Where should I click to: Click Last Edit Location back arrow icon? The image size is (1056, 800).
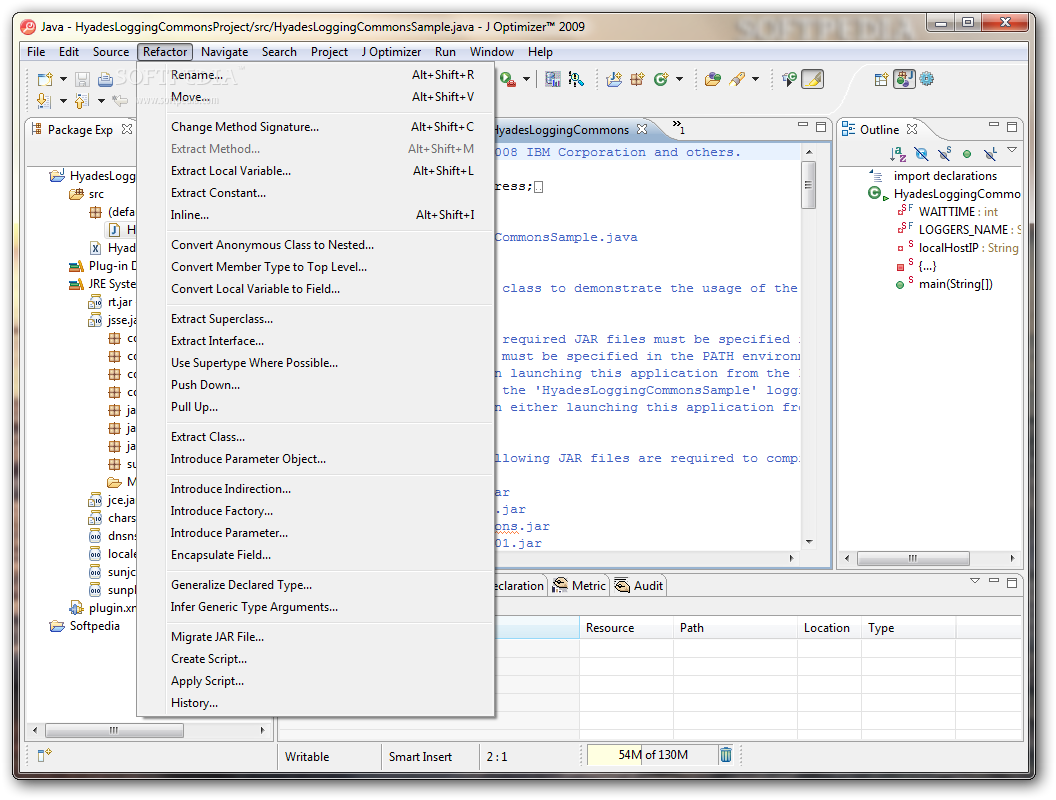(121, 101)
